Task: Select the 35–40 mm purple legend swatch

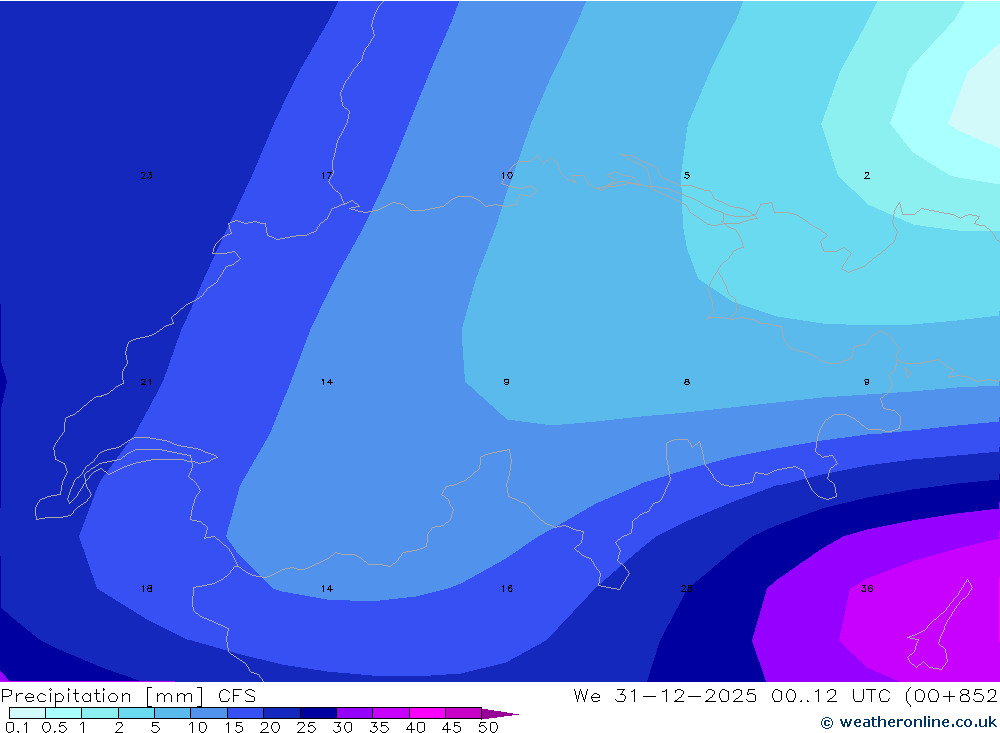Action: [390, 713]
